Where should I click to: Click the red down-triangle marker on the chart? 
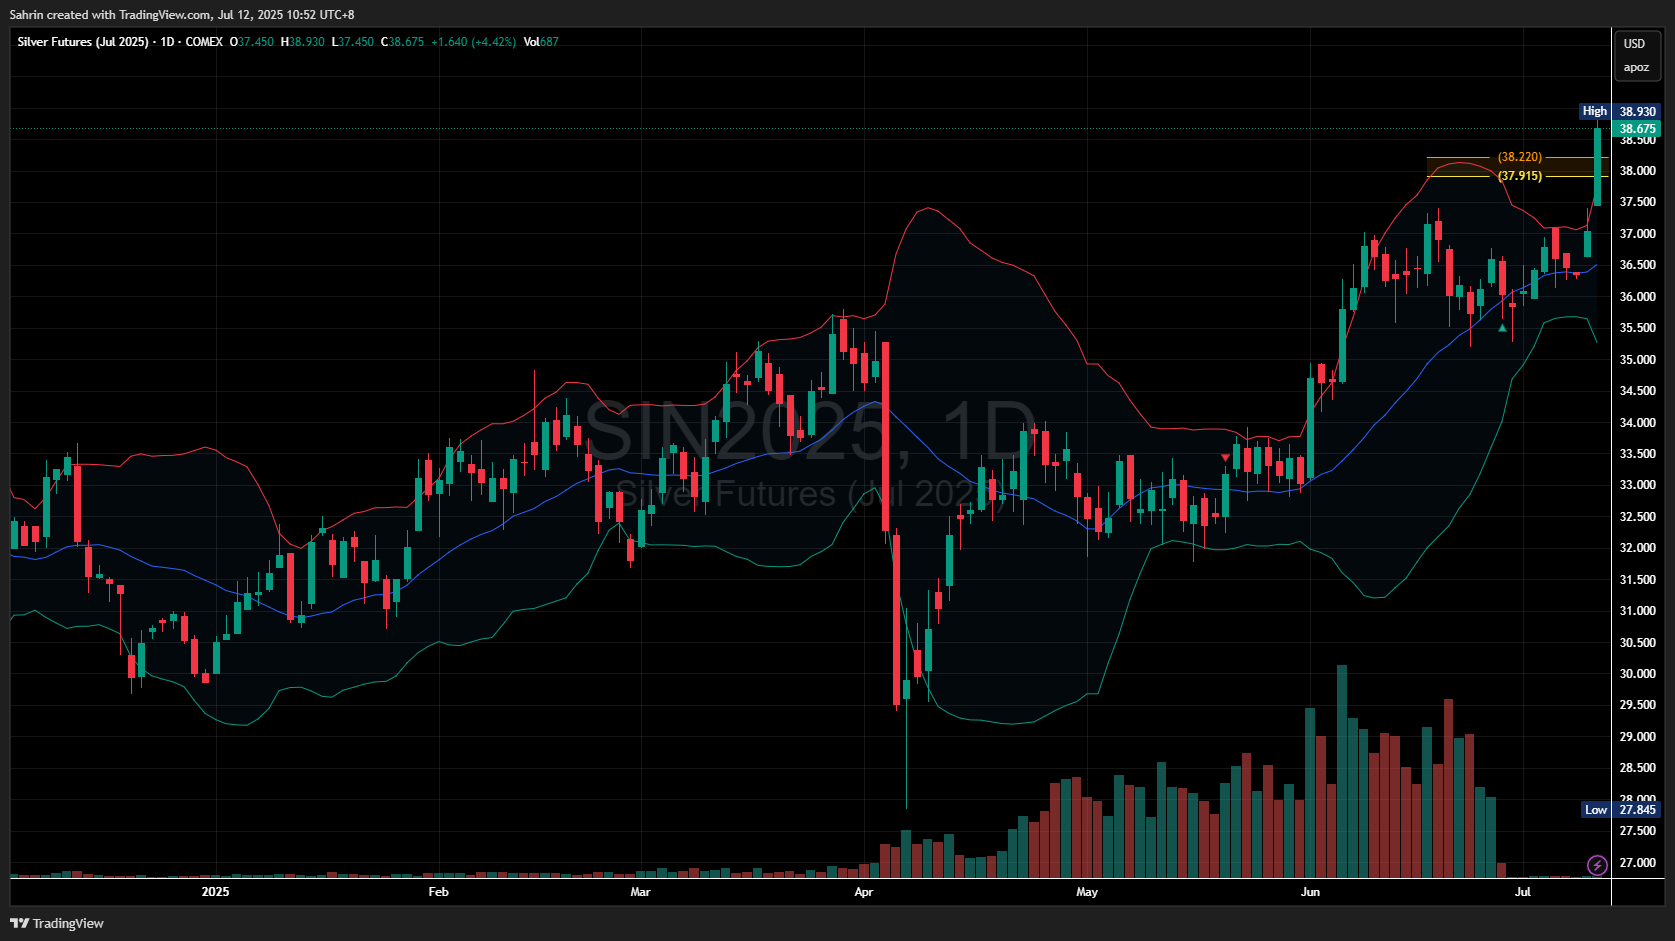click(1226, 458)
